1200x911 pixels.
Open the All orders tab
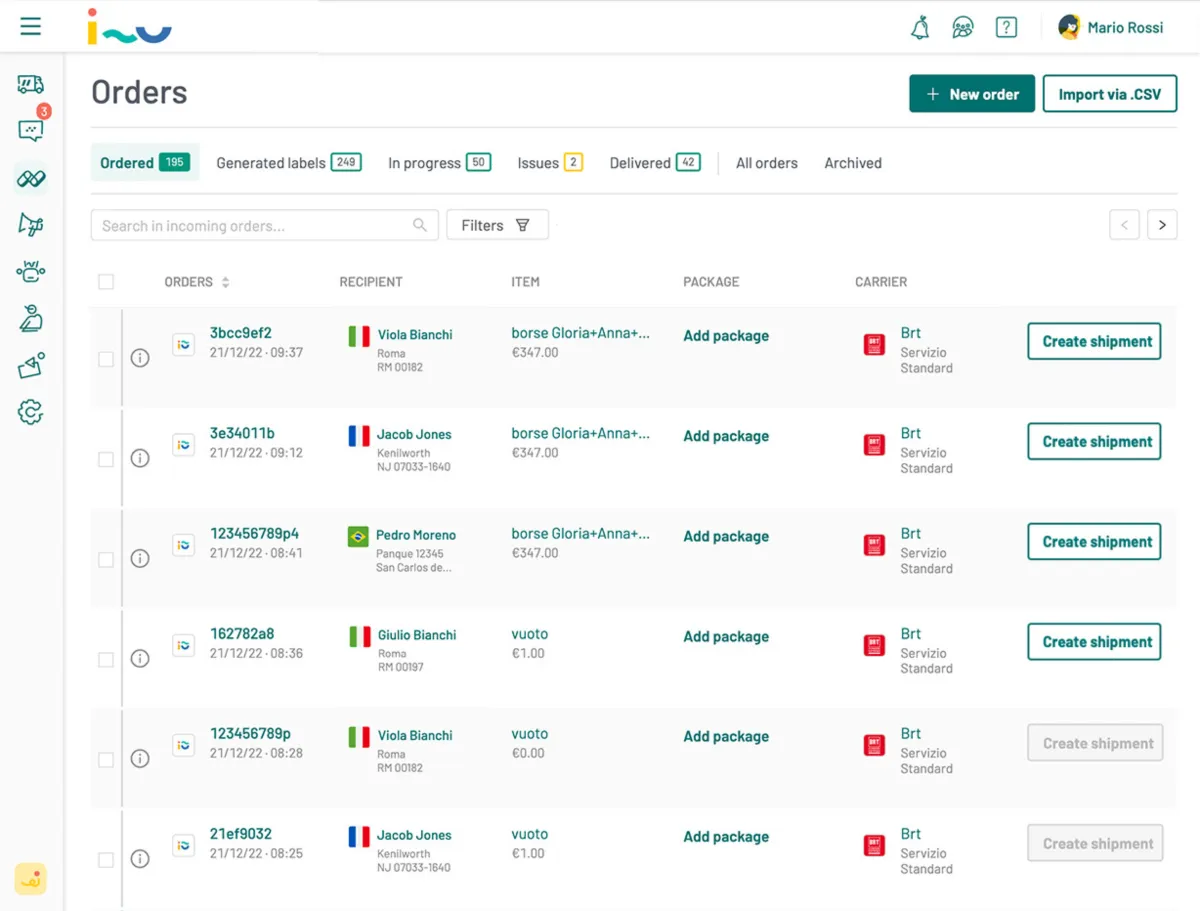[767, 163]
